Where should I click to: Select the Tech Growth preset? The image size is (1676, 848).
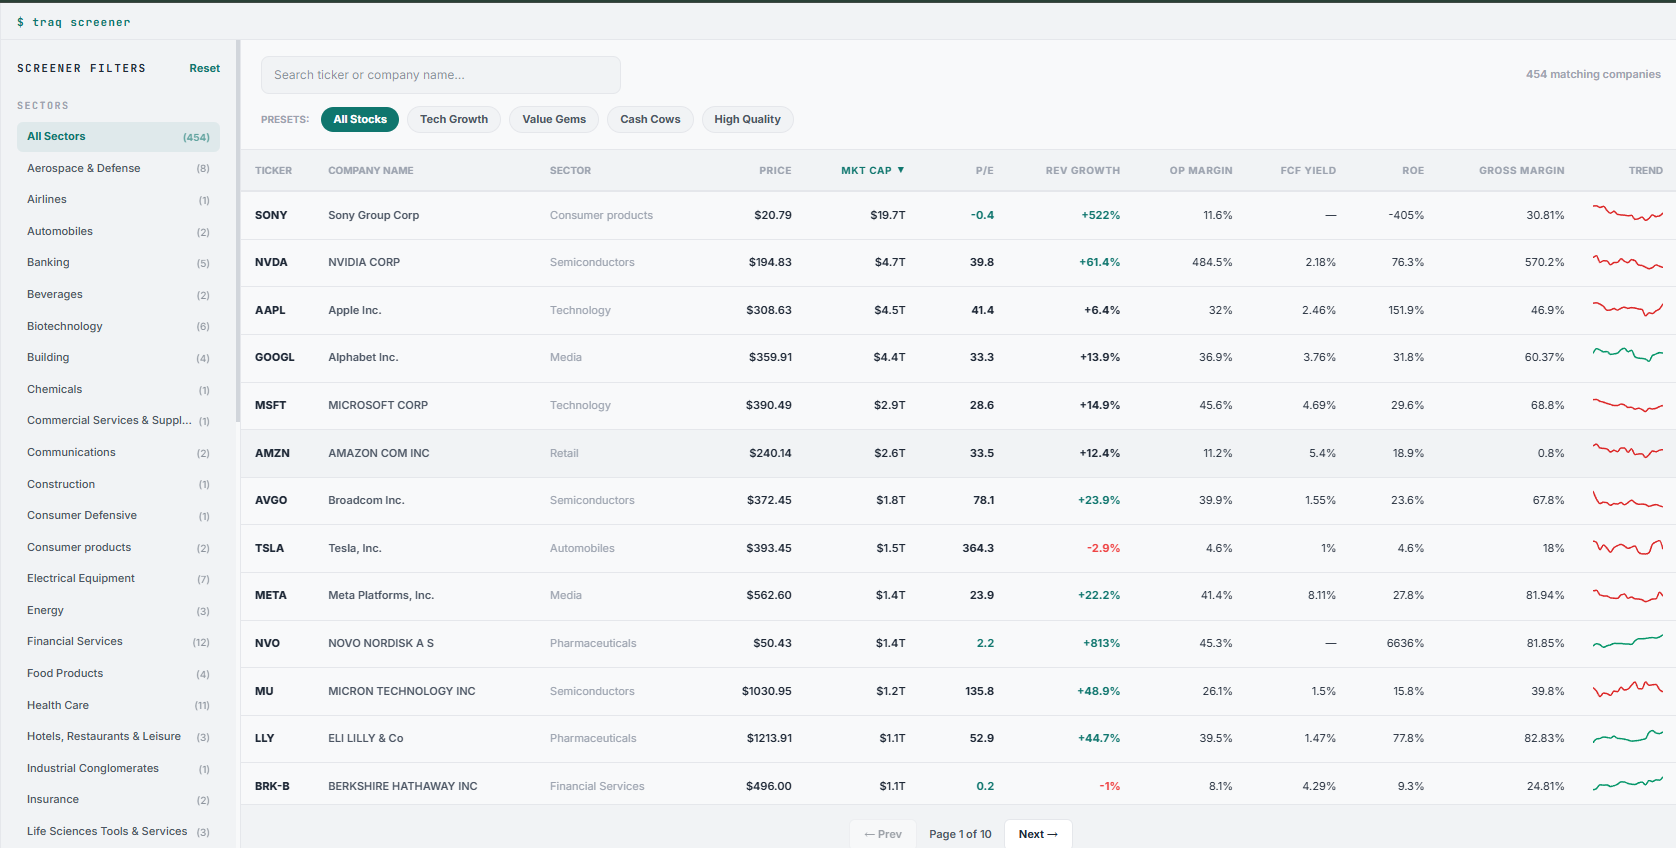pos(454,119)
